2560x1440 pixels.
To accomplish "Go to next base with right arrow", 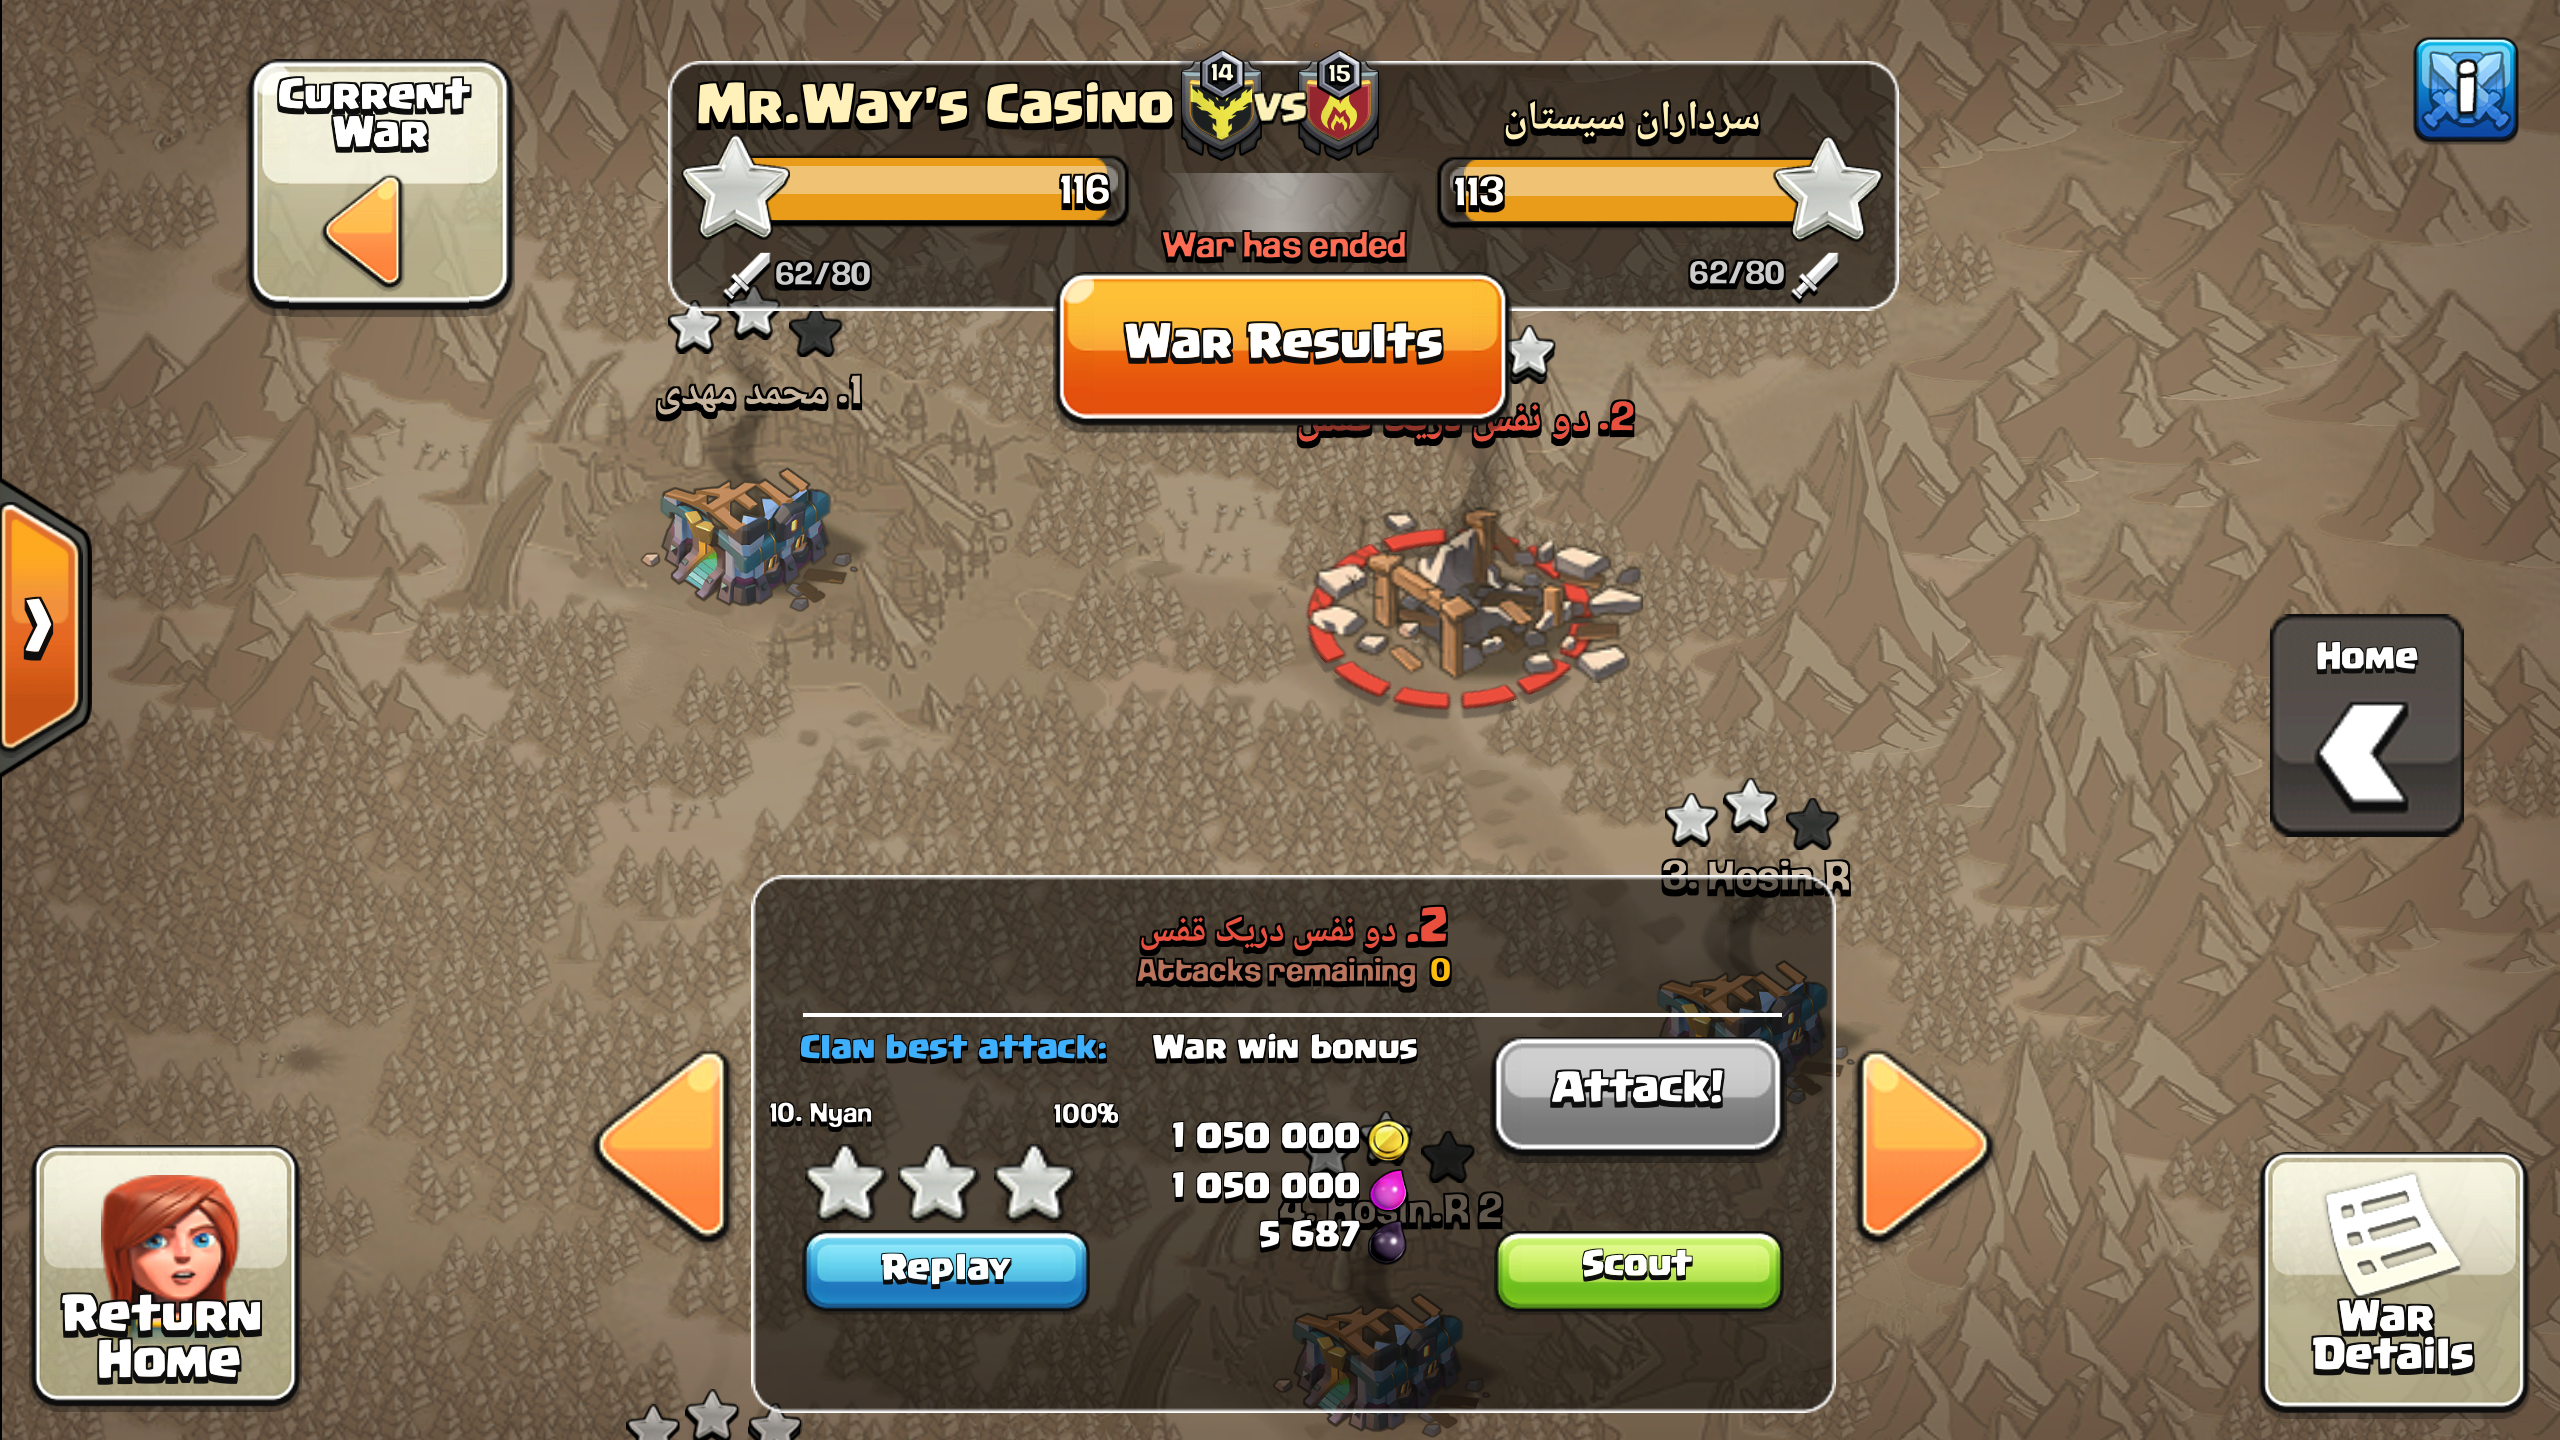I will [x=1924, y=1145].
